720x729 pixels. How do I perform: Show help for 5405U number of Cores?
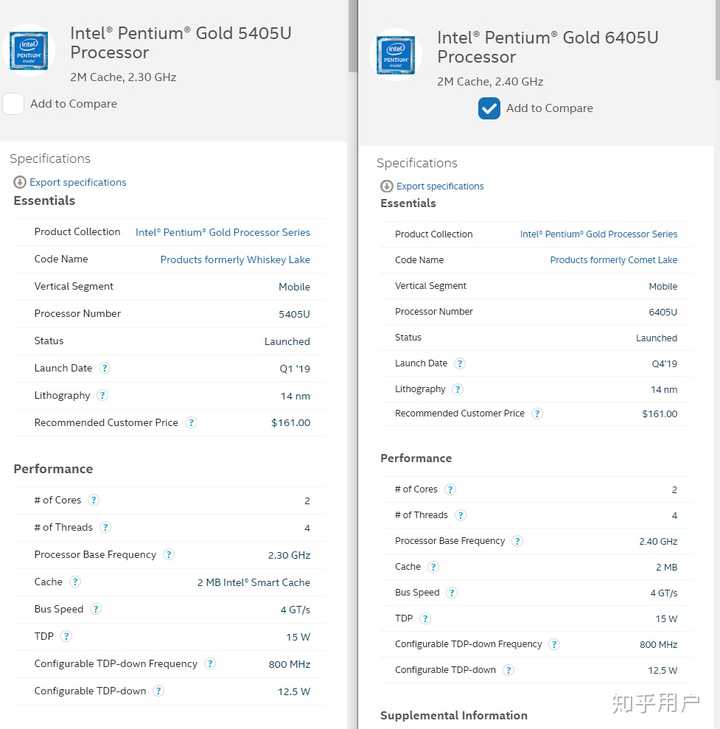coord(93,500)
